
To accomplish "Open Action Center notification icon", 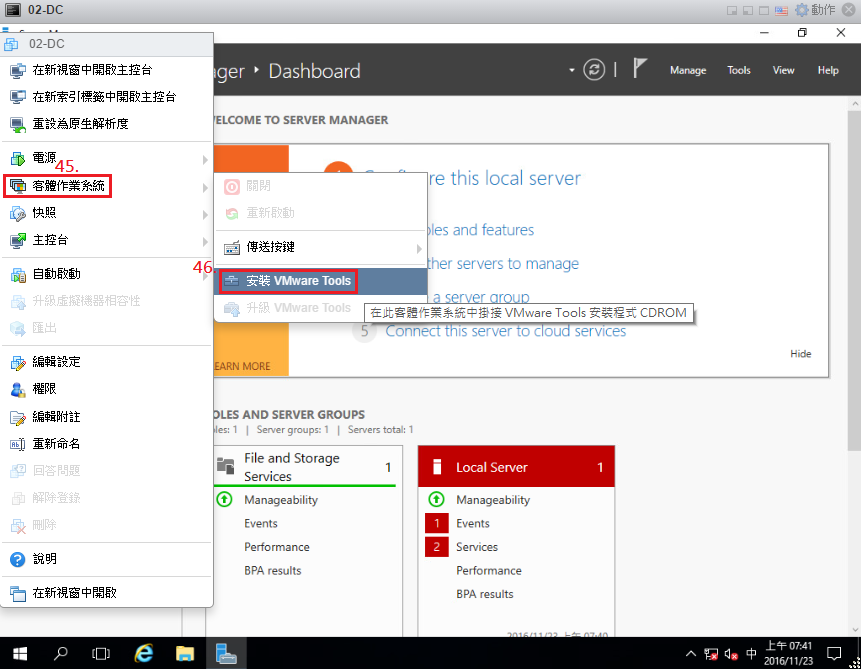I will [x=834, y=654].
